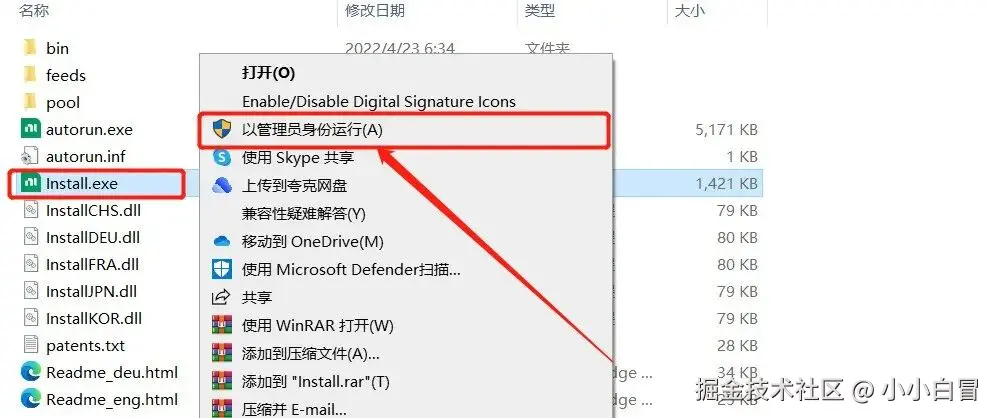Click the Skype icon in context menu
995x418 pixels.
tap(221, 157)
